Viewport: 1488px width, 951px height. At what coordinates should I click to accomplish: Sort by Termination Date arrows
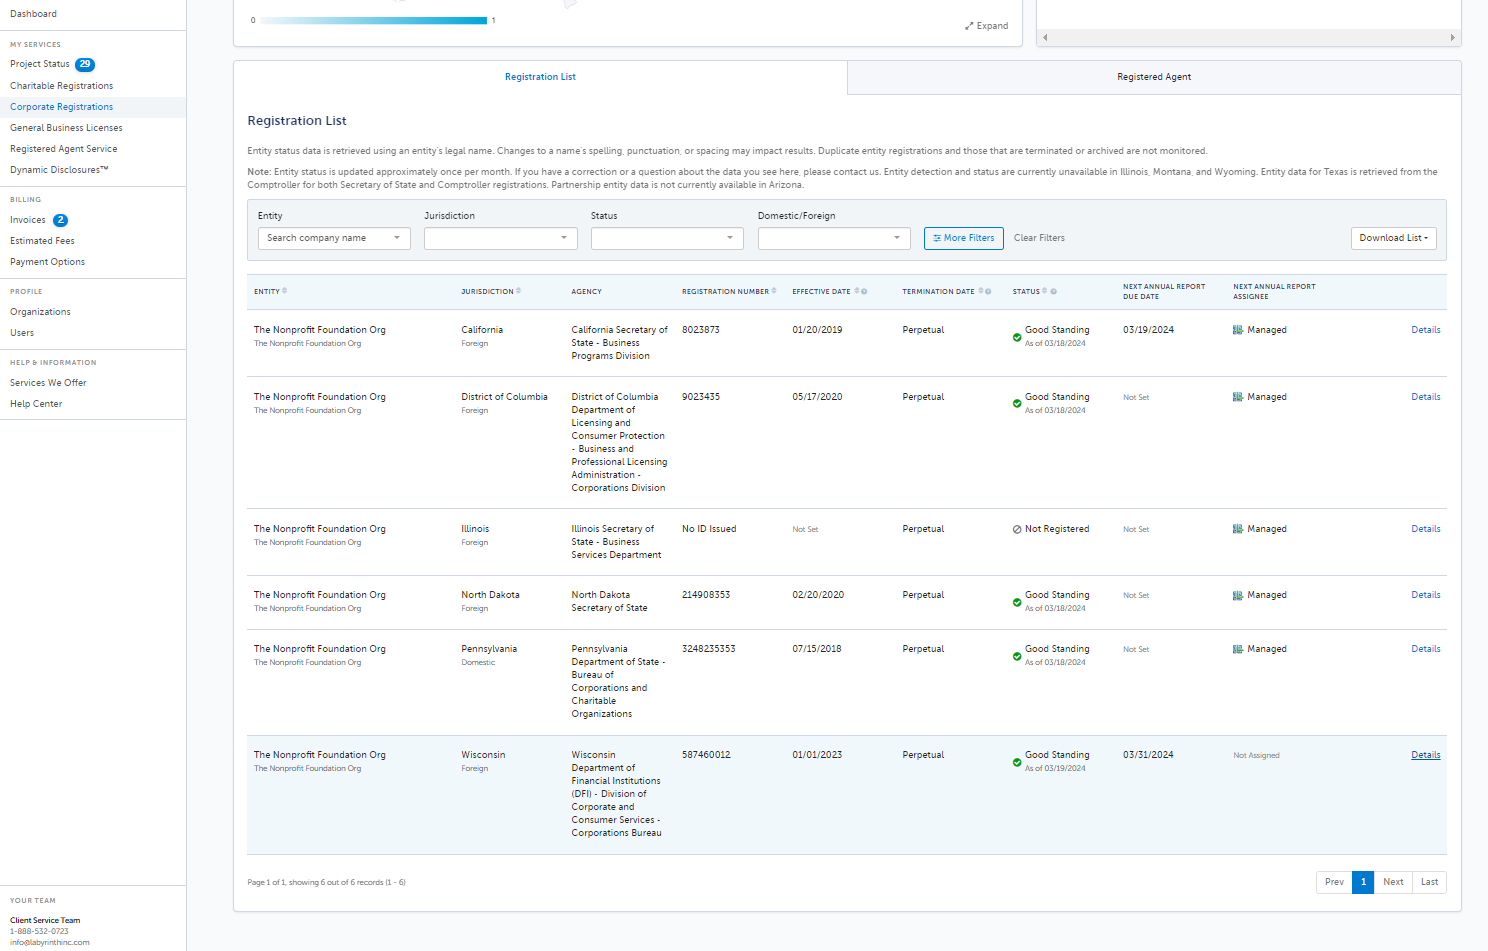click(x=981, y=291)
